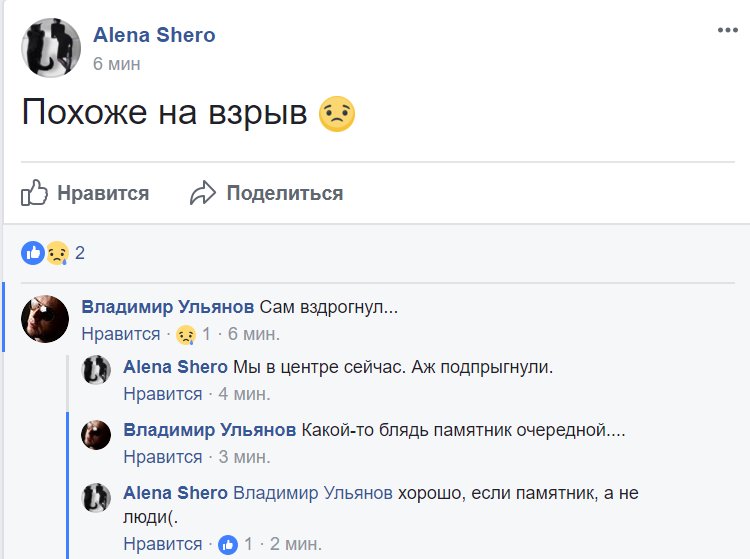Click the like reaction icon on the last reply
Screen dimensions: 750x559
228,544
